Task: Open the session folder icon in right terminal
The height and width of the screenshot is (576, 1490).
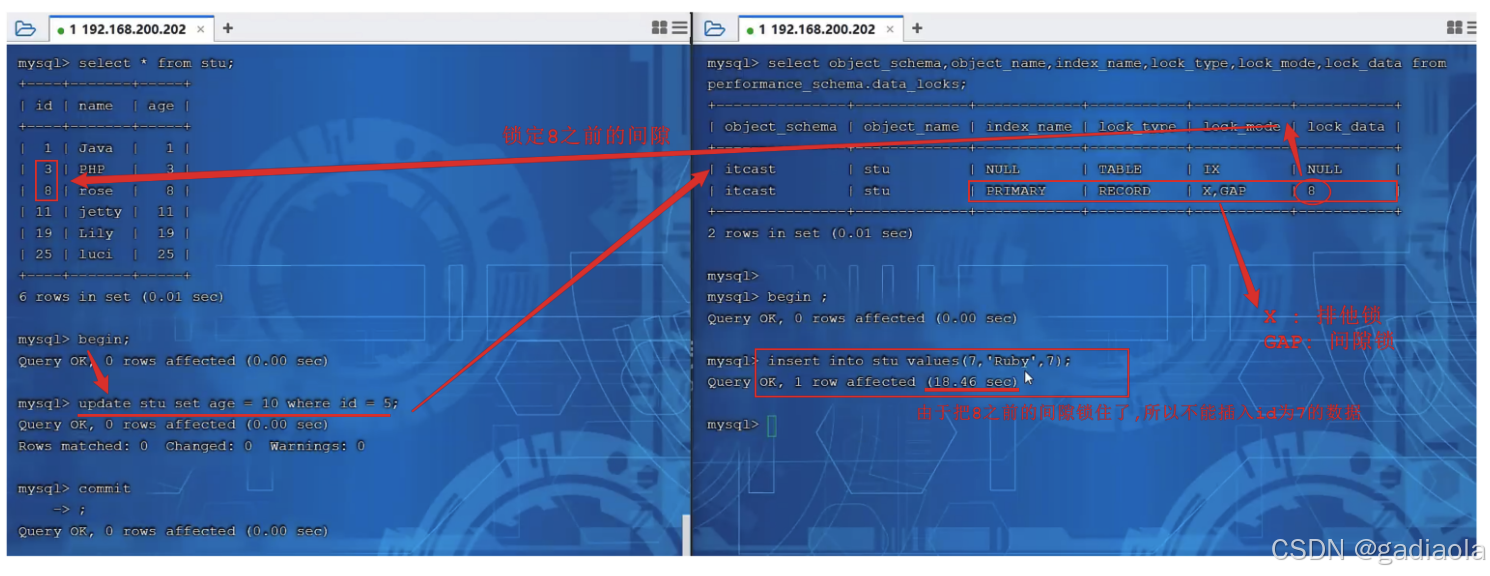Action: pyautogui.click(x=715, y=29)
